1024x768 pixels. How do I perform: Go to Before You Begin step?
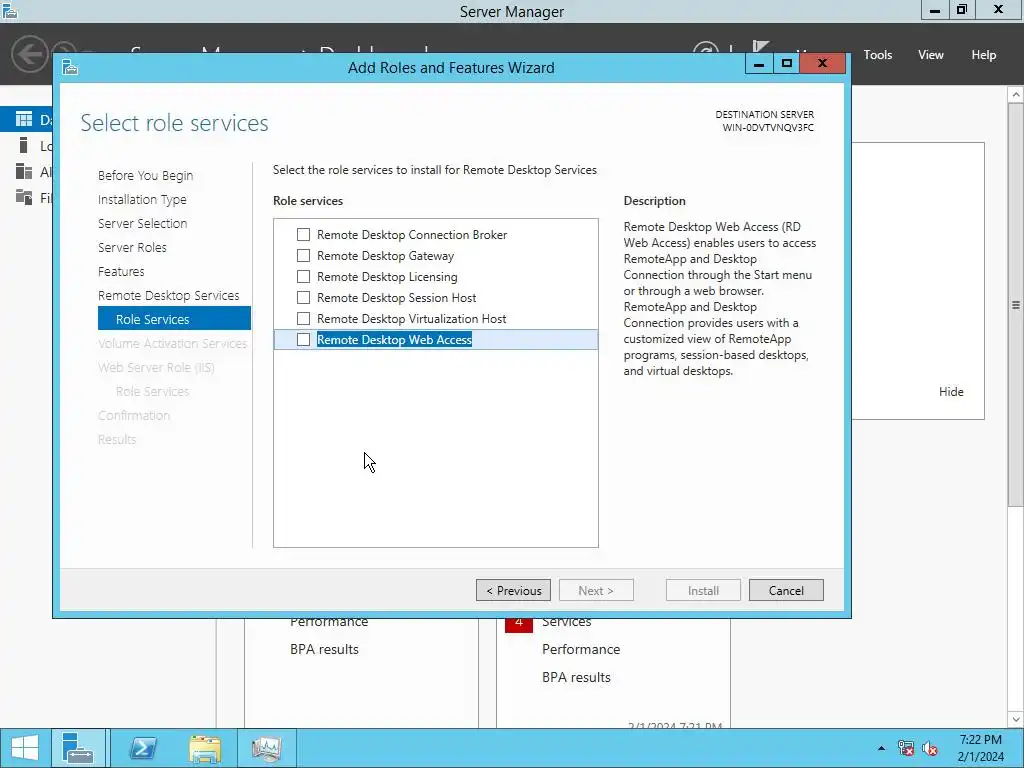point(146,175)
